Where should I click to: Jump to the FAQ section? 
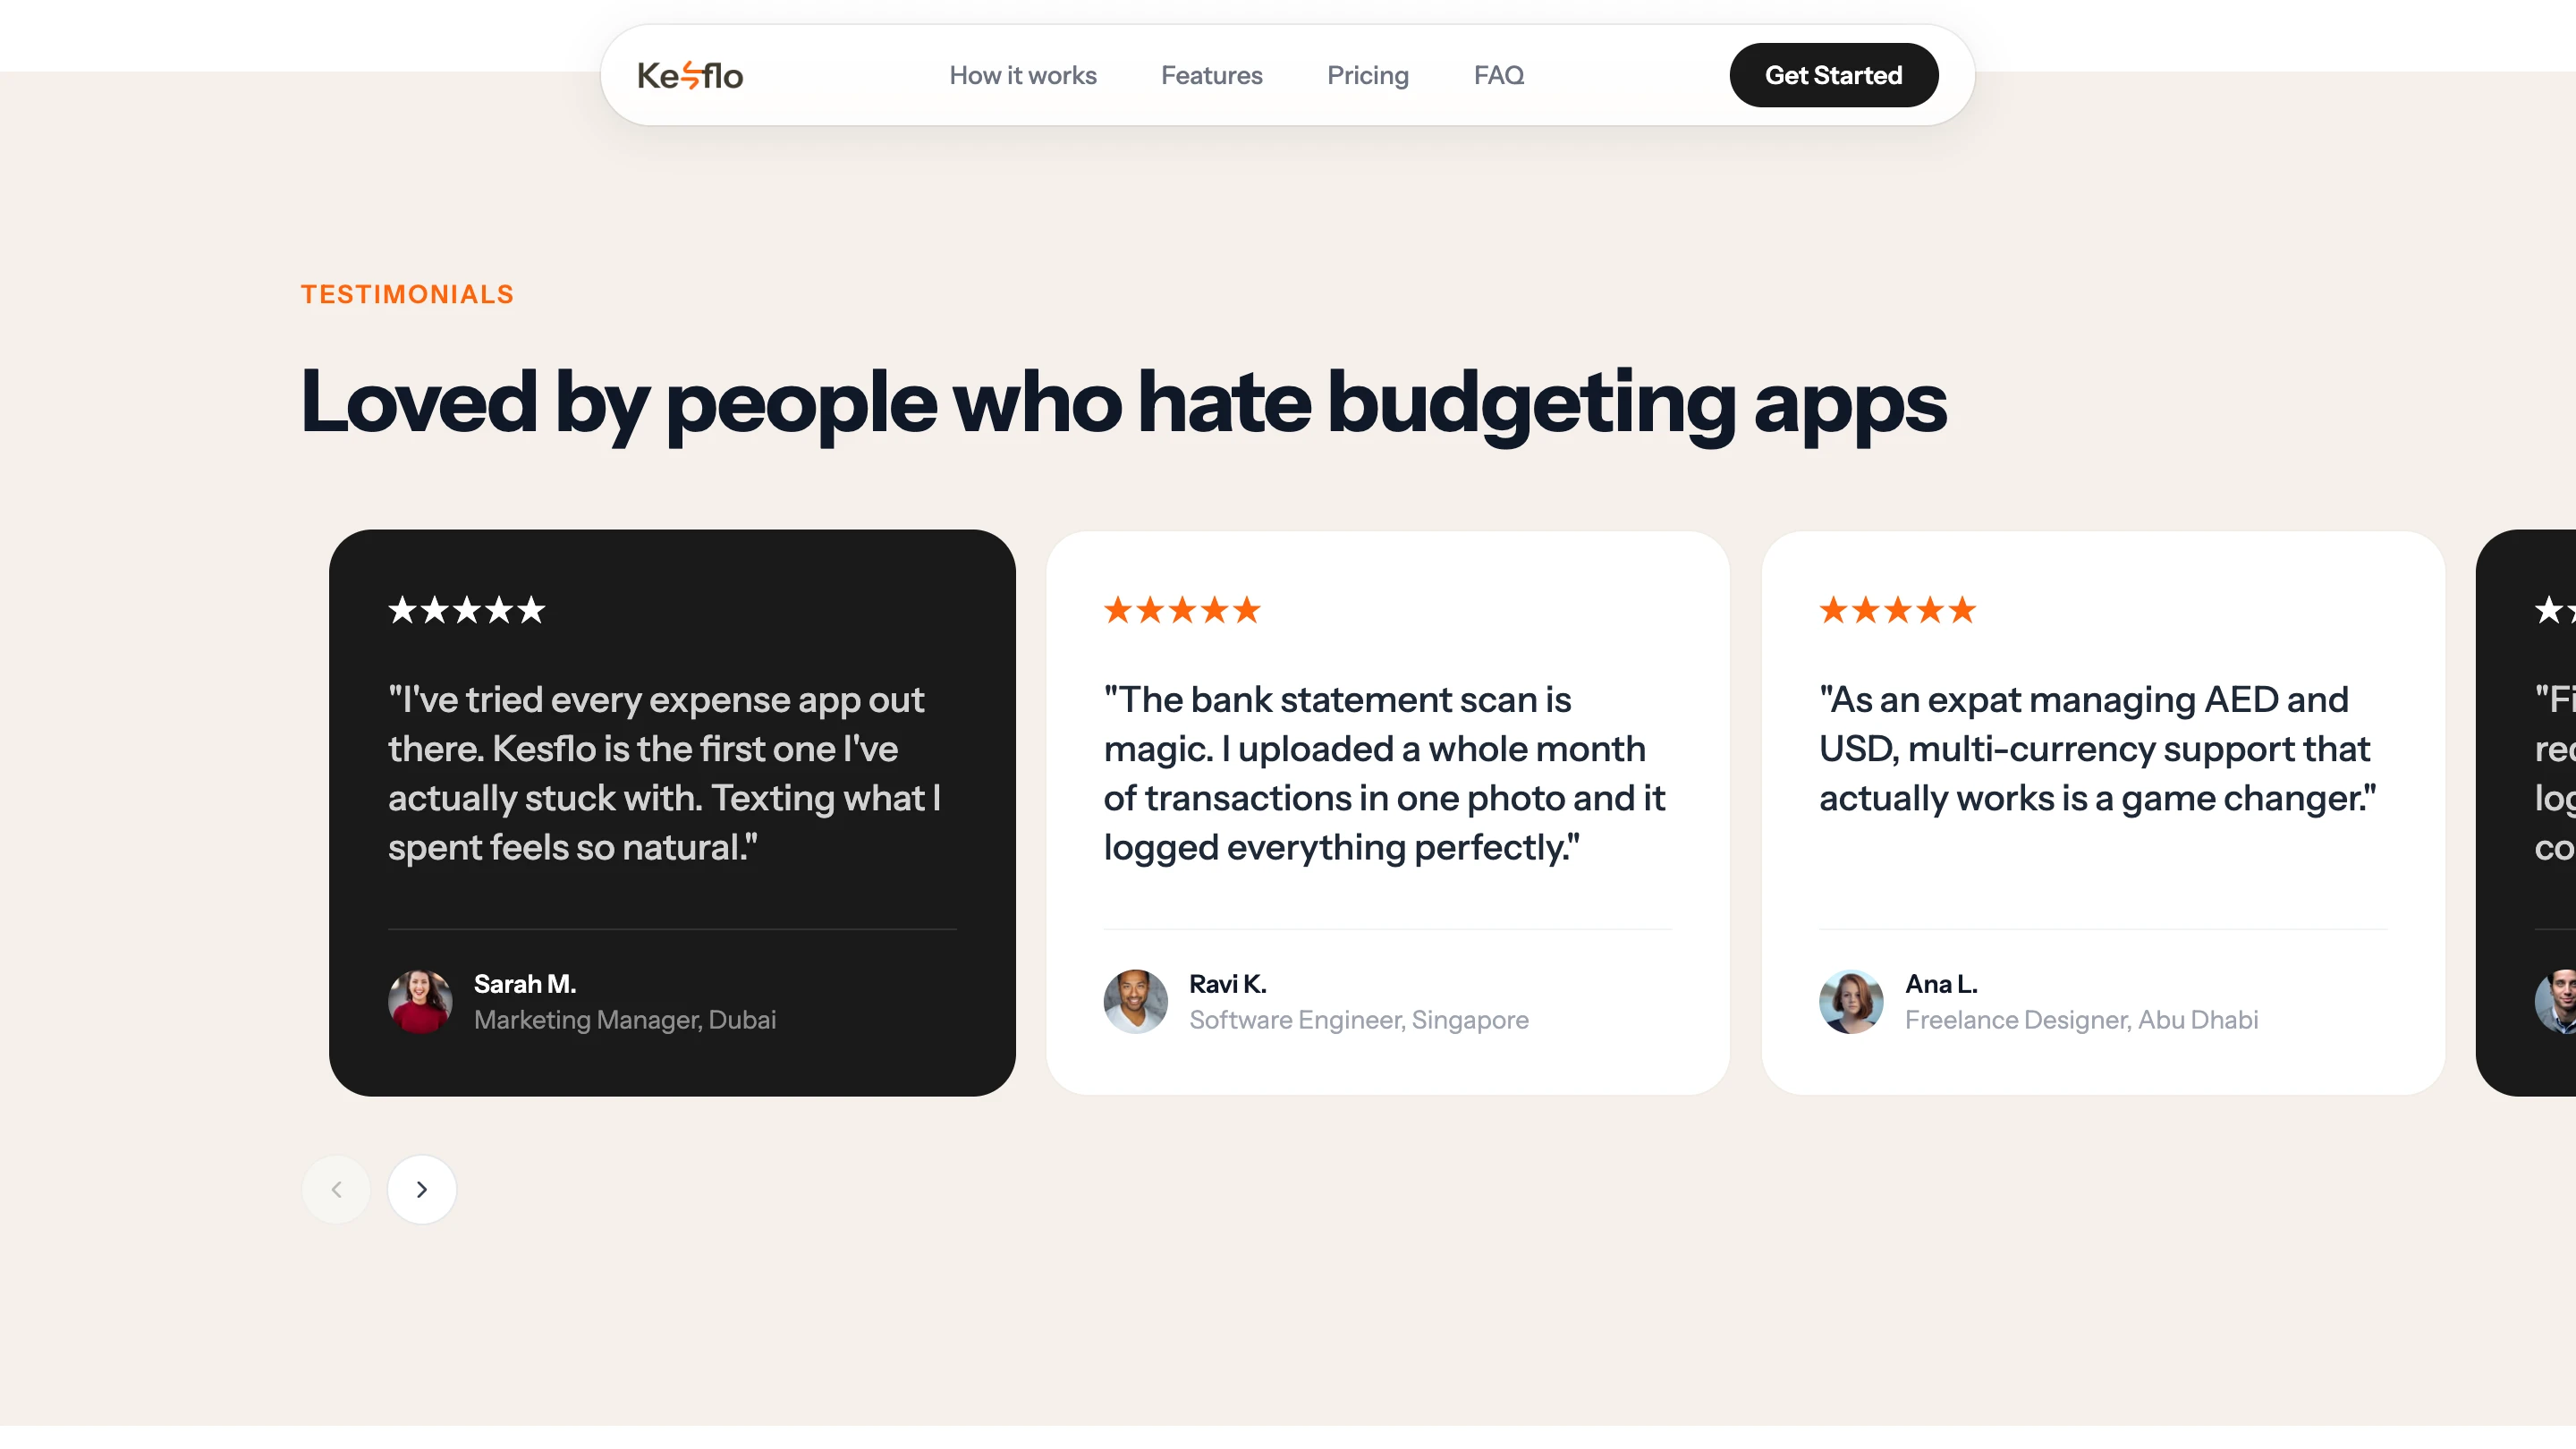click(x=1498, y=75)
